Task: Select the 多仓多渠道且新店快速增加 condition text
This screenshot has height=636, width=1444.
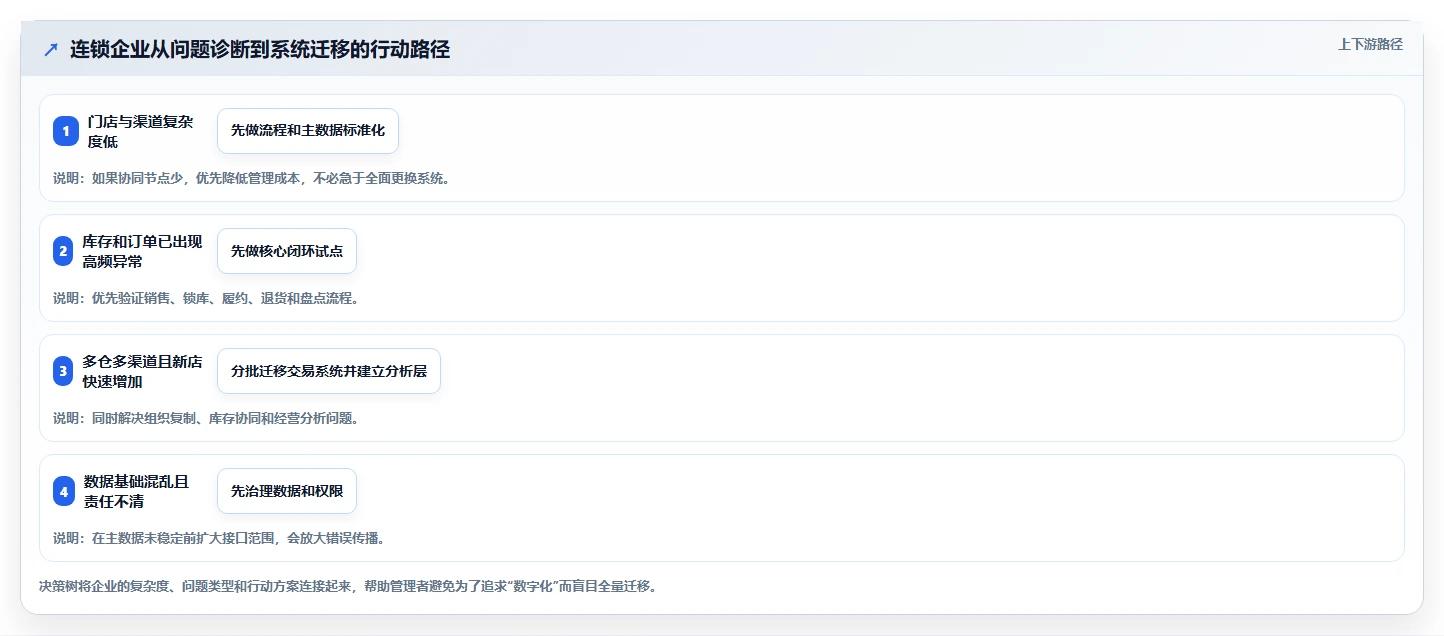Action: point(142,371)
